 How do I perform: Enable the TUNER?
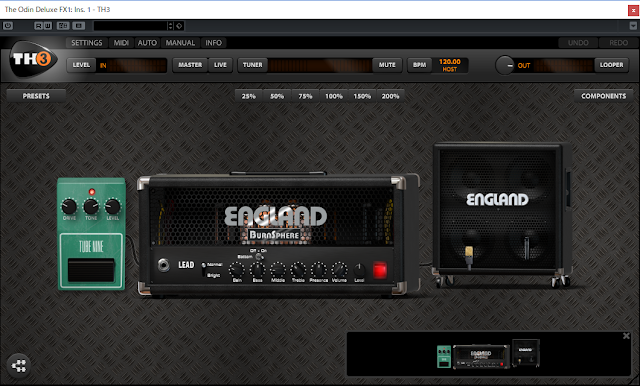[x=253, y=65]
